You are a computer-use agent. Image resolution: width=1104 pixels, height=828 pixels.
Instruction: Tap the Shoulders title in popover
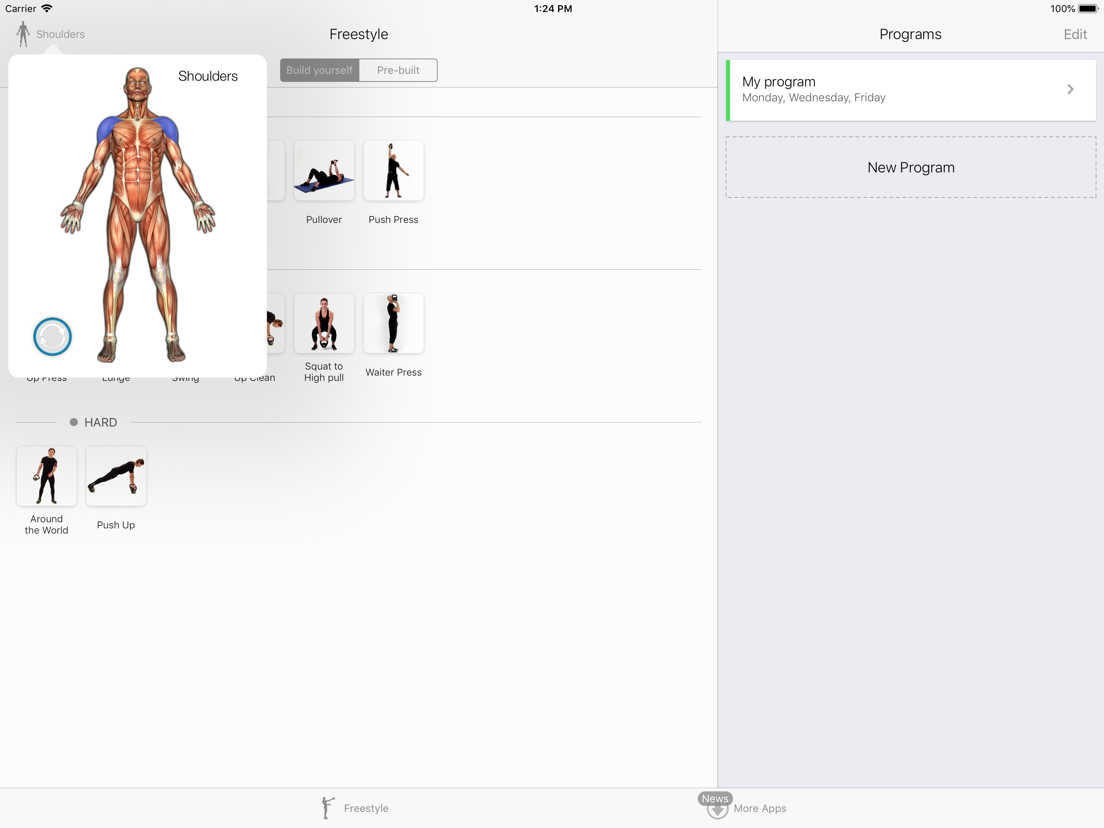point(208,76)
